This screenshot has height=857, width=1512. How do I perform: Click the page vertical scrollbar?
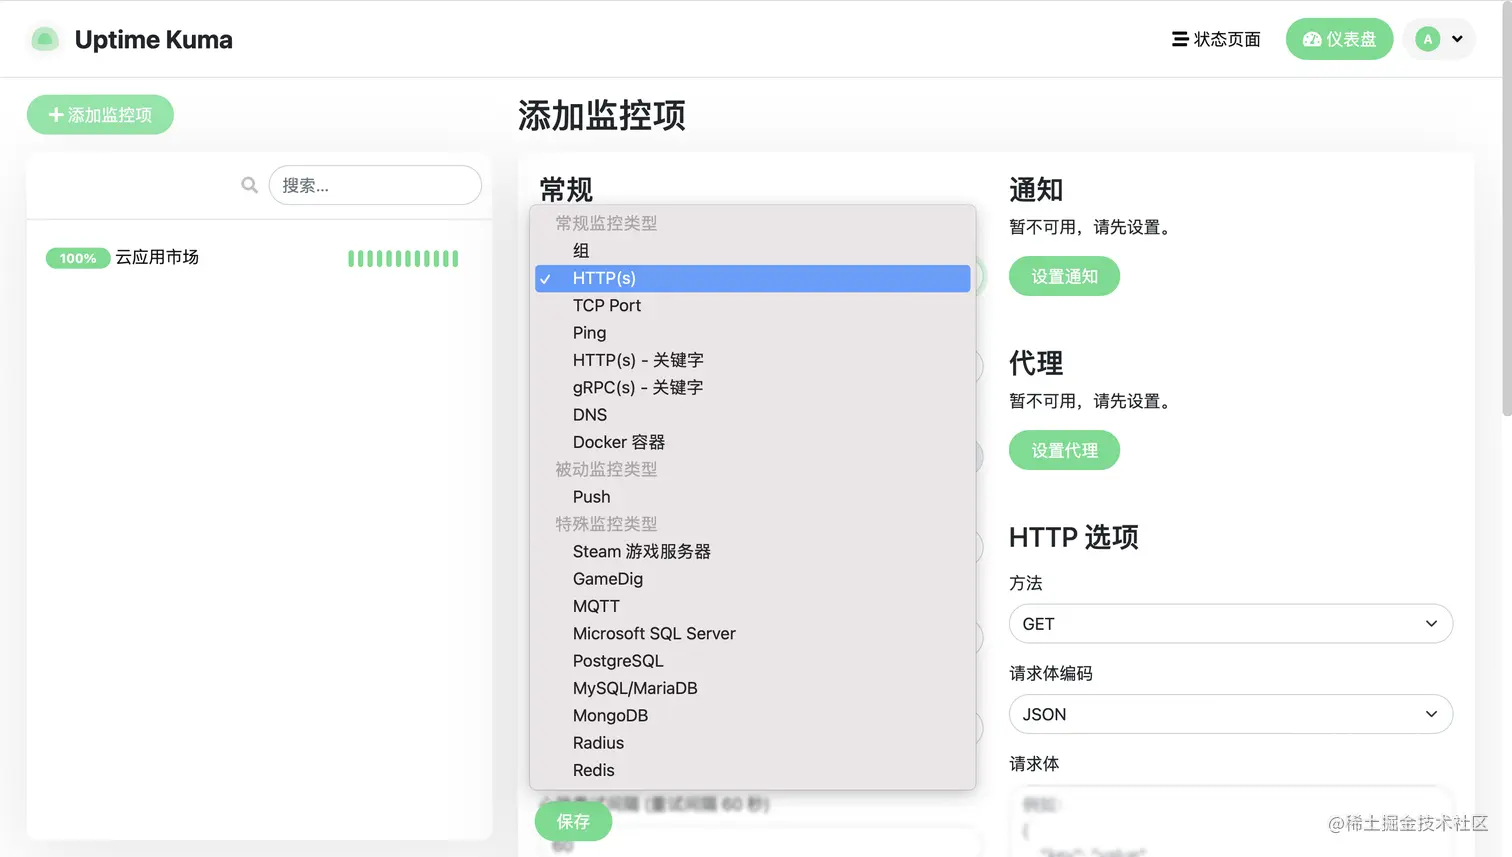[x=1506, y=208]
